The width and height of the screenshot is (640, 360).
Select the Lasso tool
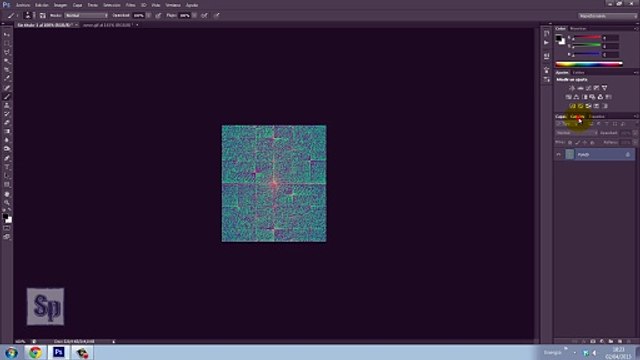pyautogui.click(x=7, y=53)
